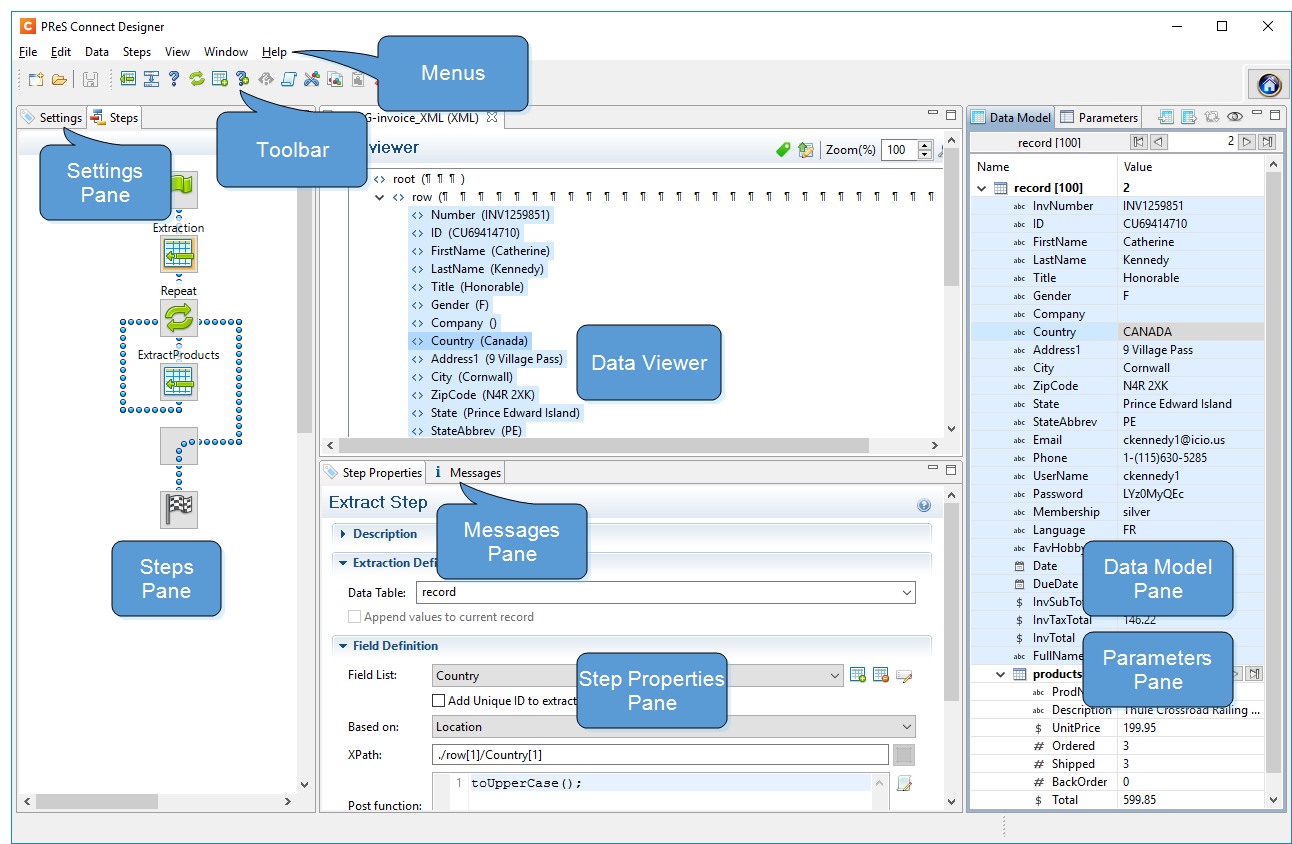The width and height of the screenshot is (1292, 844).
Task: Open the View menu
Action: 177,52
